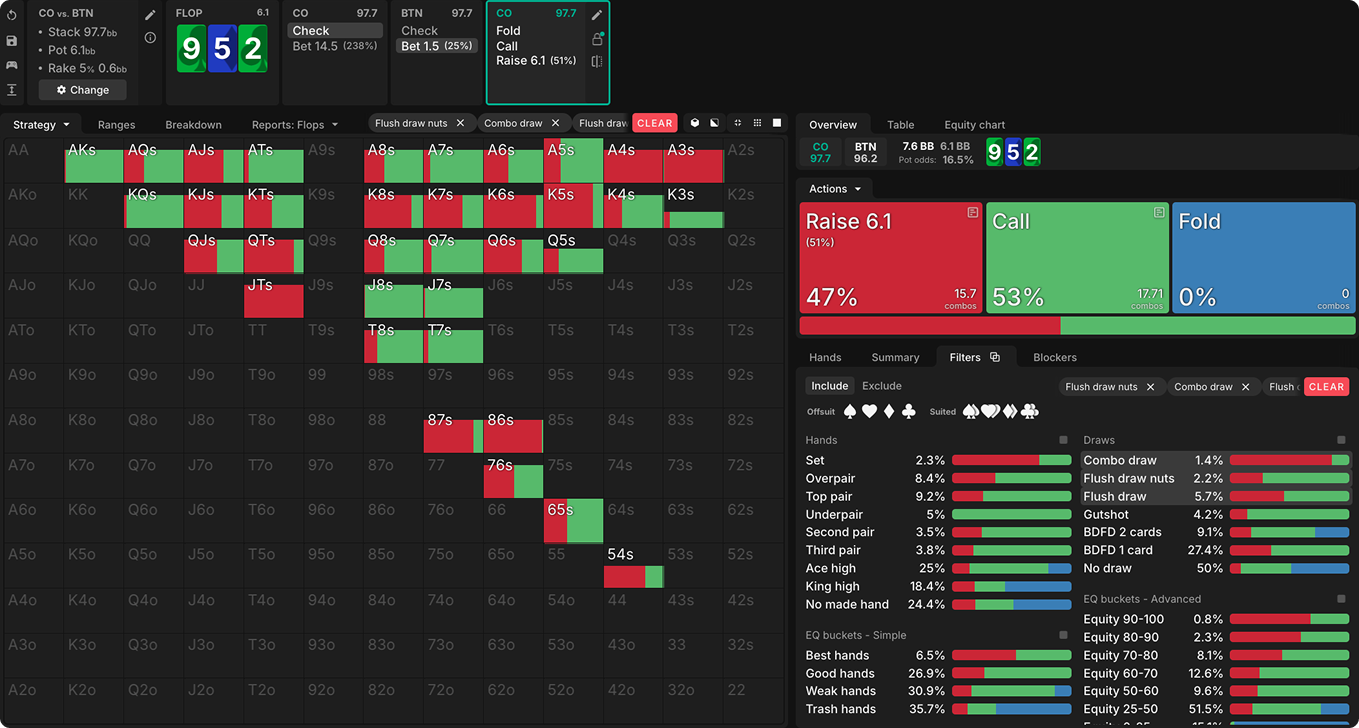Click the lock icon in active CO panel
The image size is (1359, 728).
pos(597,39)
